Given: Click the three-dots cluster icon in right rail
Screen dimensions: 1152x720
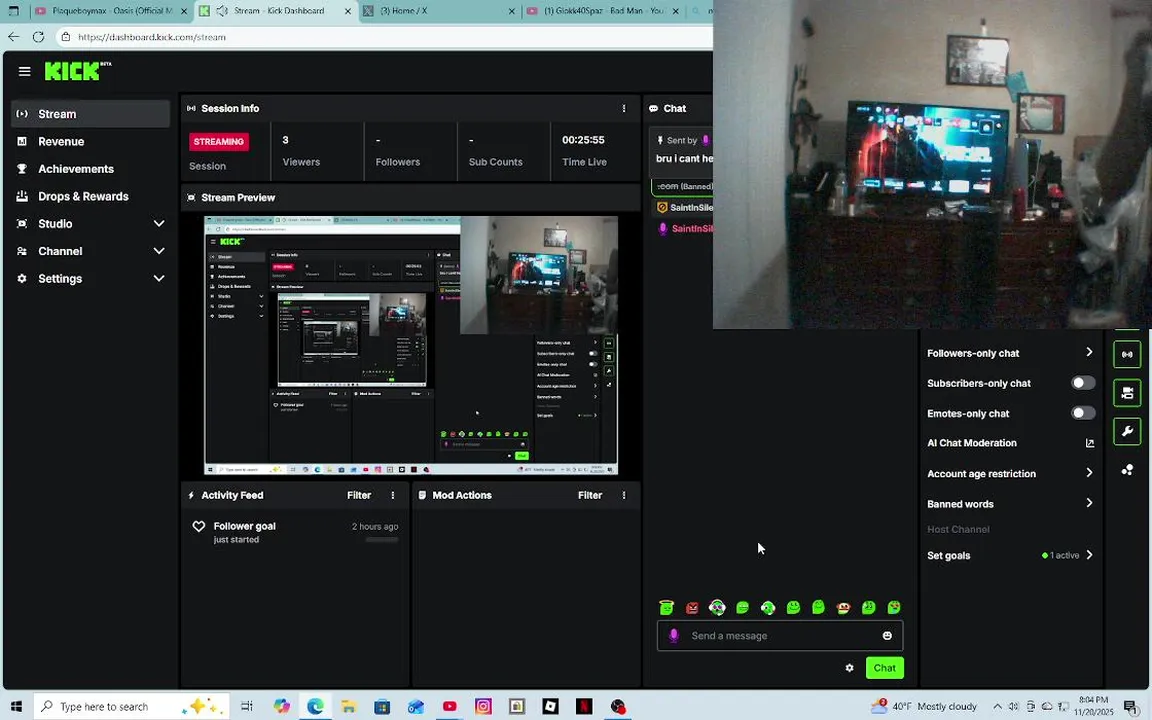Looking at the screenshot, I should 1127,469.
